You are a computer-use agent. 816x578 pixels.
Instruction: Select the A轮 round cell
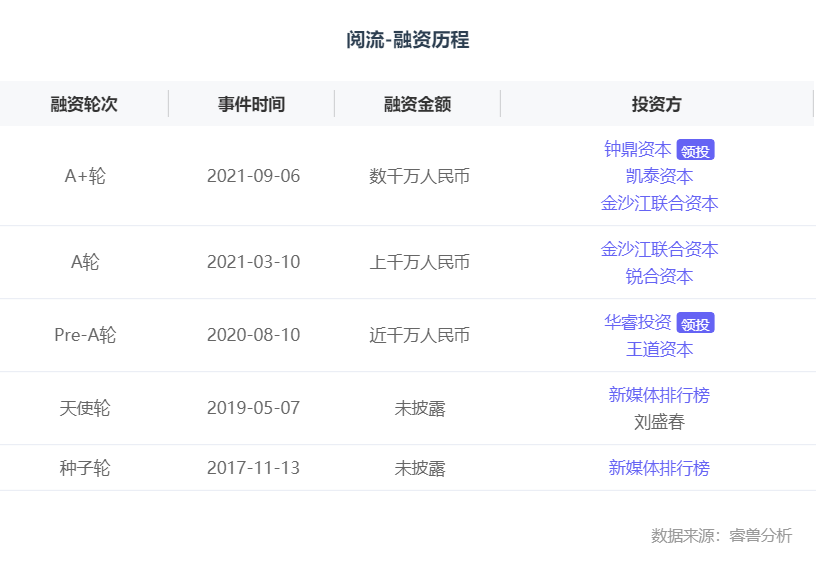pos(85,262)
